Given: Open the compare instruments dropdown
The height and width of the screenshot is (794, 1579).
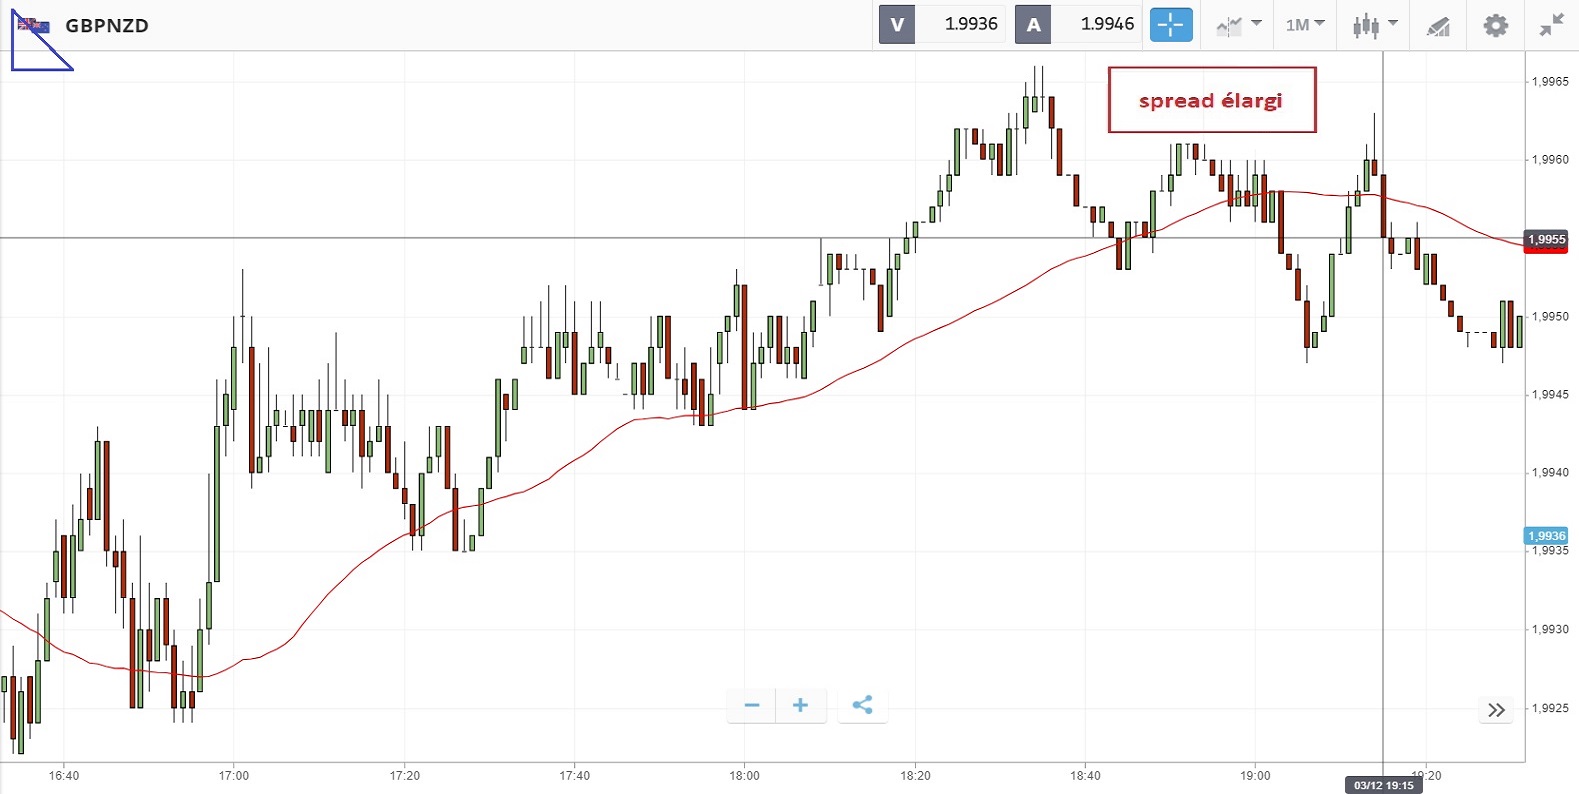Looking at the screenshot, I should tap(1238, 25).
